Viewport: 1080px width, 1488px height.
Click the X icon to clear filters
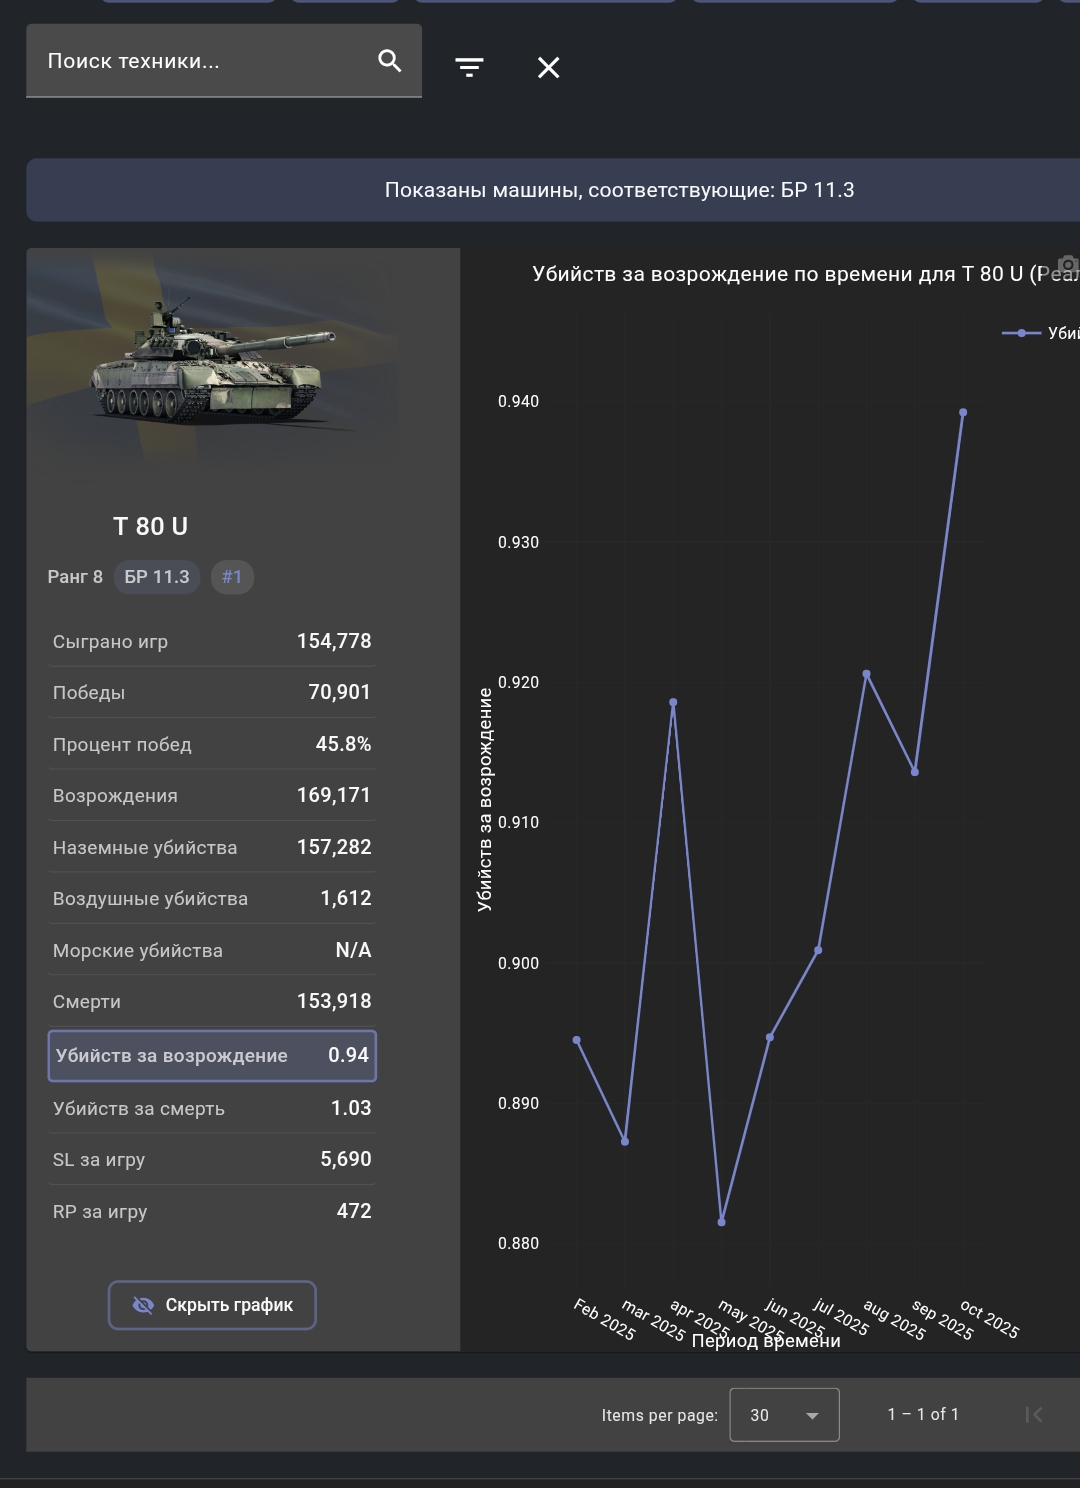(548, 67)
